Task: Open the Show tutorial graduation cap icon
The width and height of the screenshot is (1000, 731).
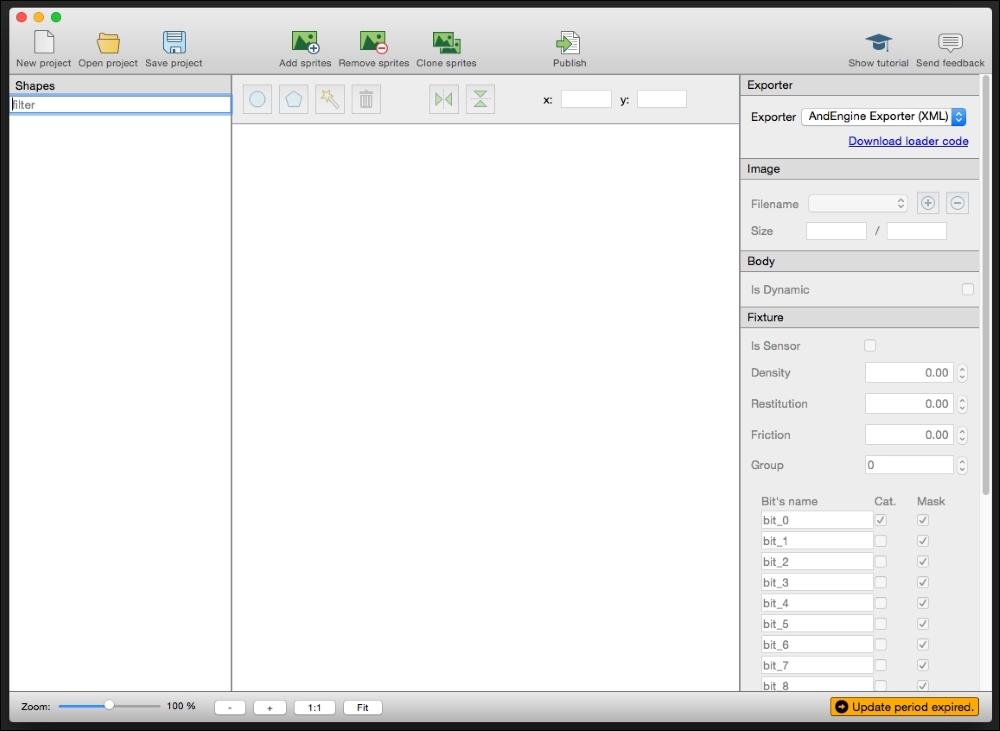Action: coord(878,43)
